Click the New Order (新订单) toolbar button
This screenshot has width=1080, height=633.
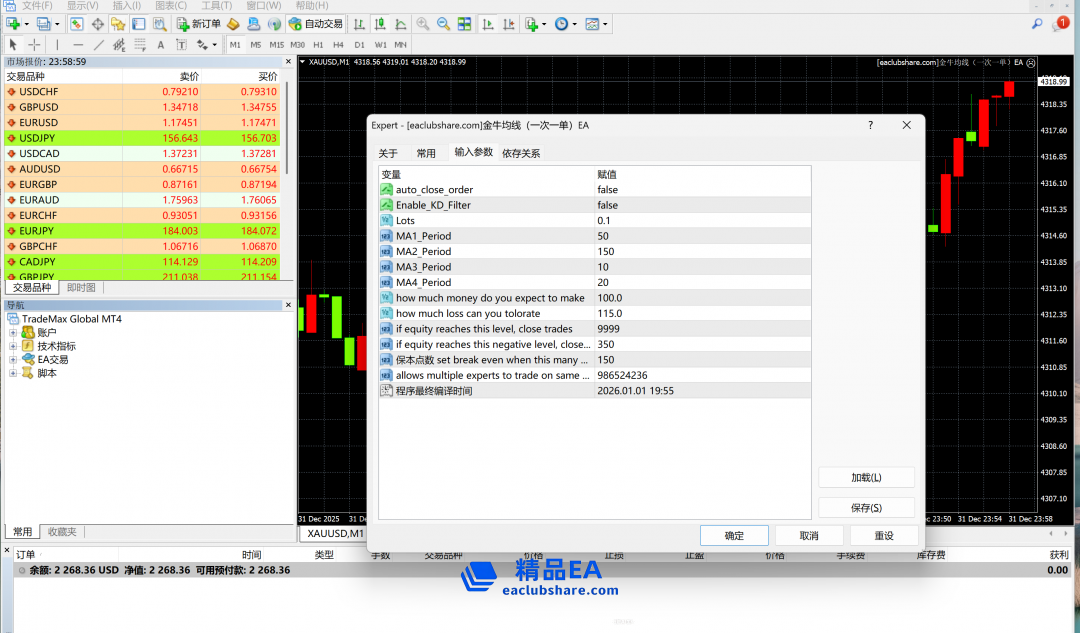[x=198, y=23]
